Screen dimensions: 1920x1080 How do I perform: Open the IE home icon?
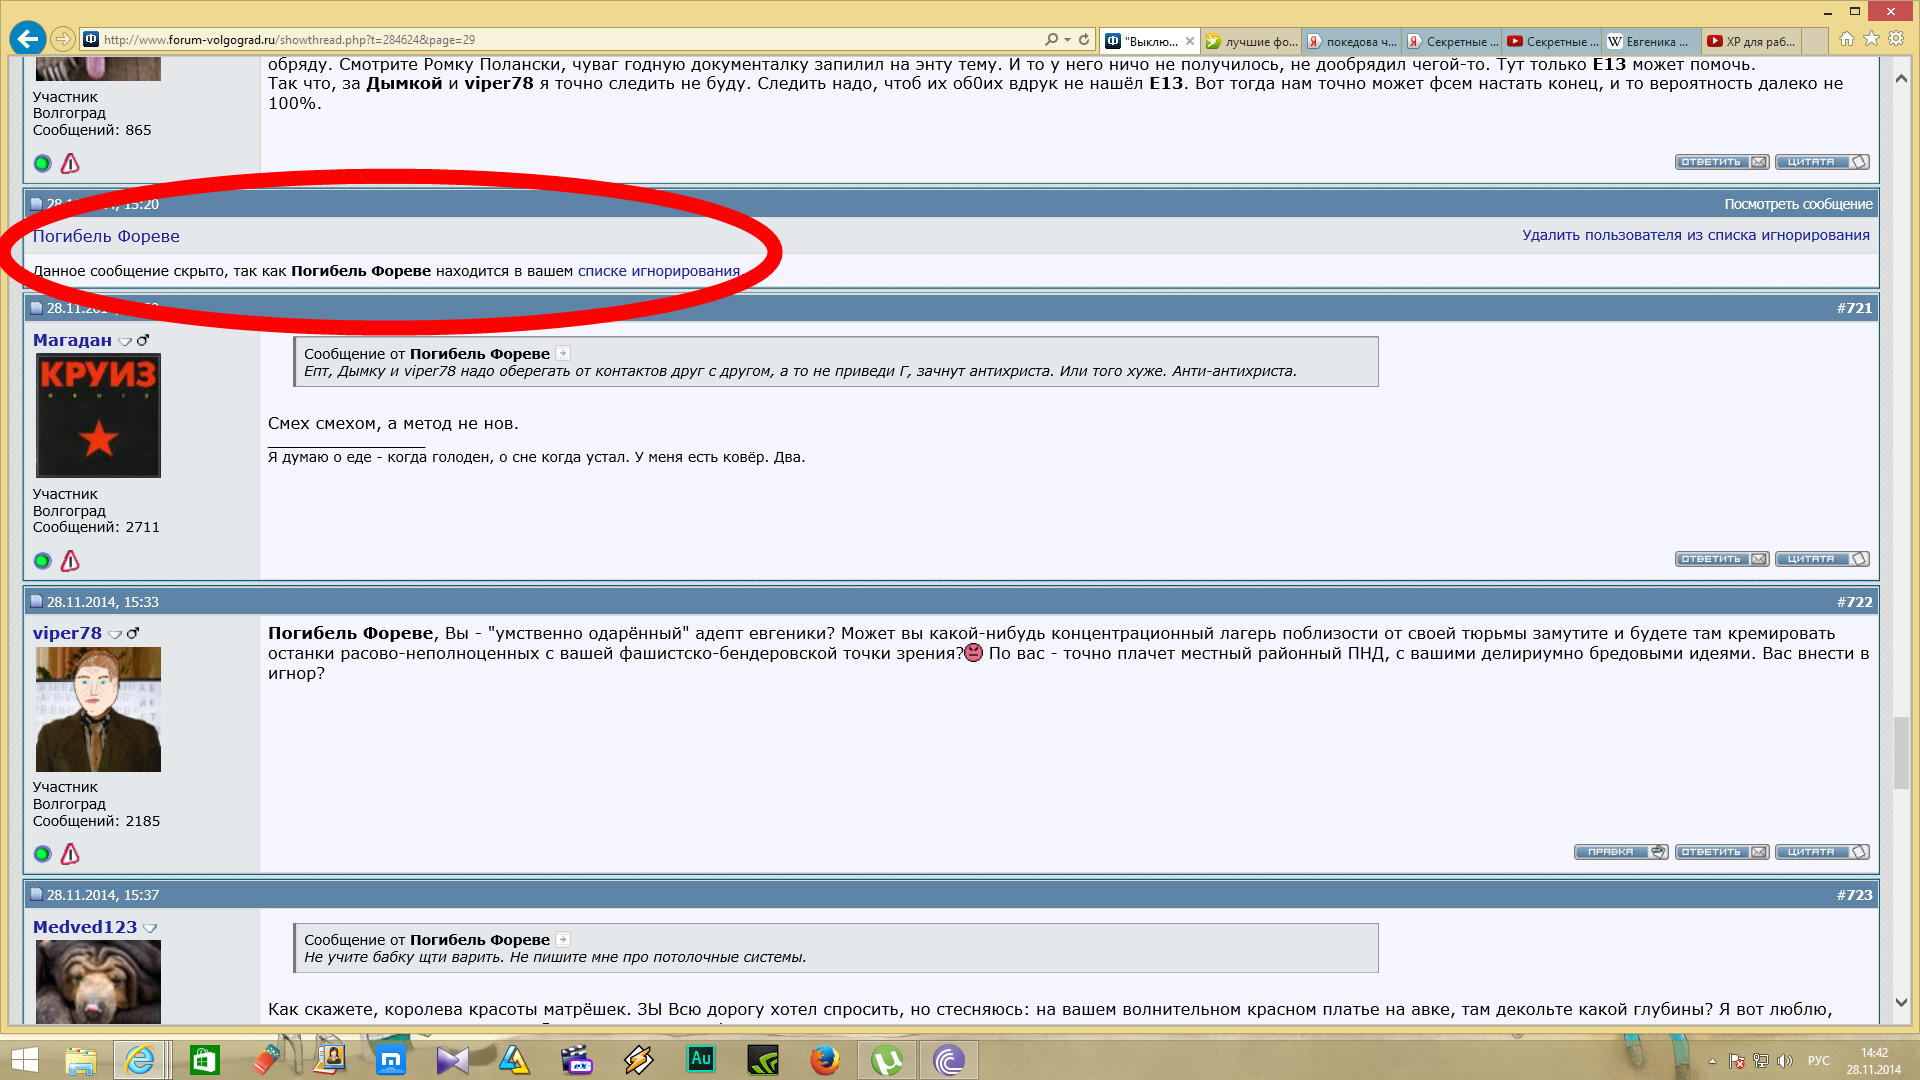(x=1846, y=39)
